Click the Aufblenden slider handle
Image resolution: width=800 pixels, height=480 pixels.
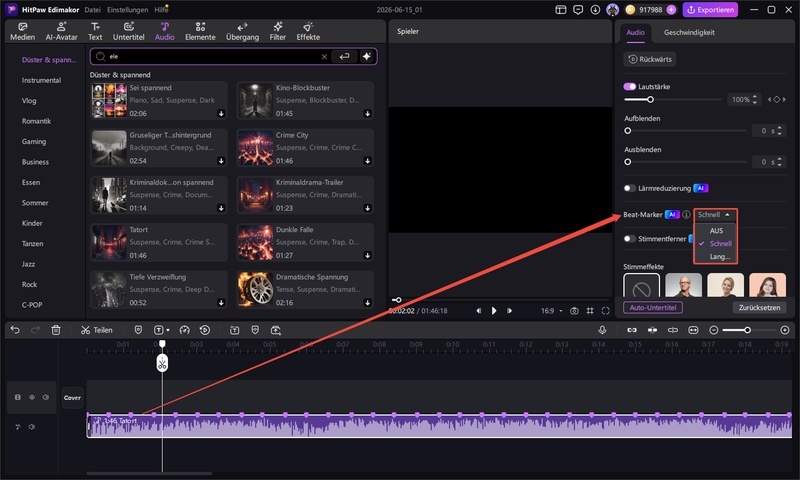tap(628, 131)
